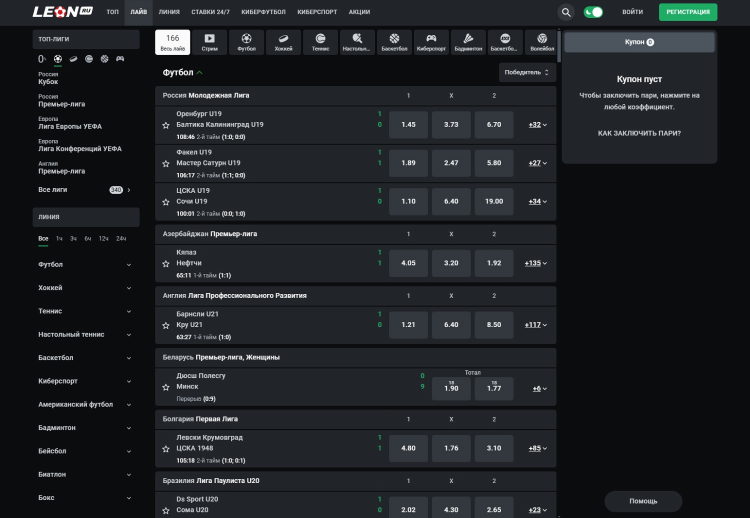Favorite the Оренбург U19 match star

point(166,125)
